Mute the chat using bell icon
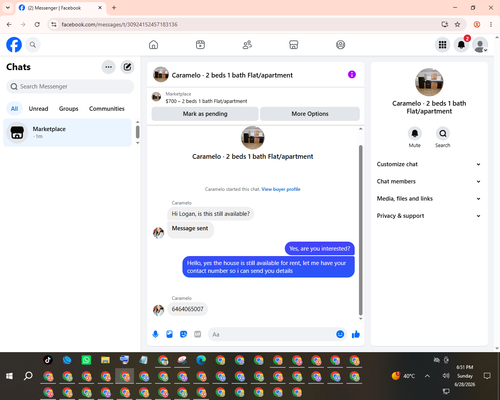The image size is (500, 400). (414, 134)
